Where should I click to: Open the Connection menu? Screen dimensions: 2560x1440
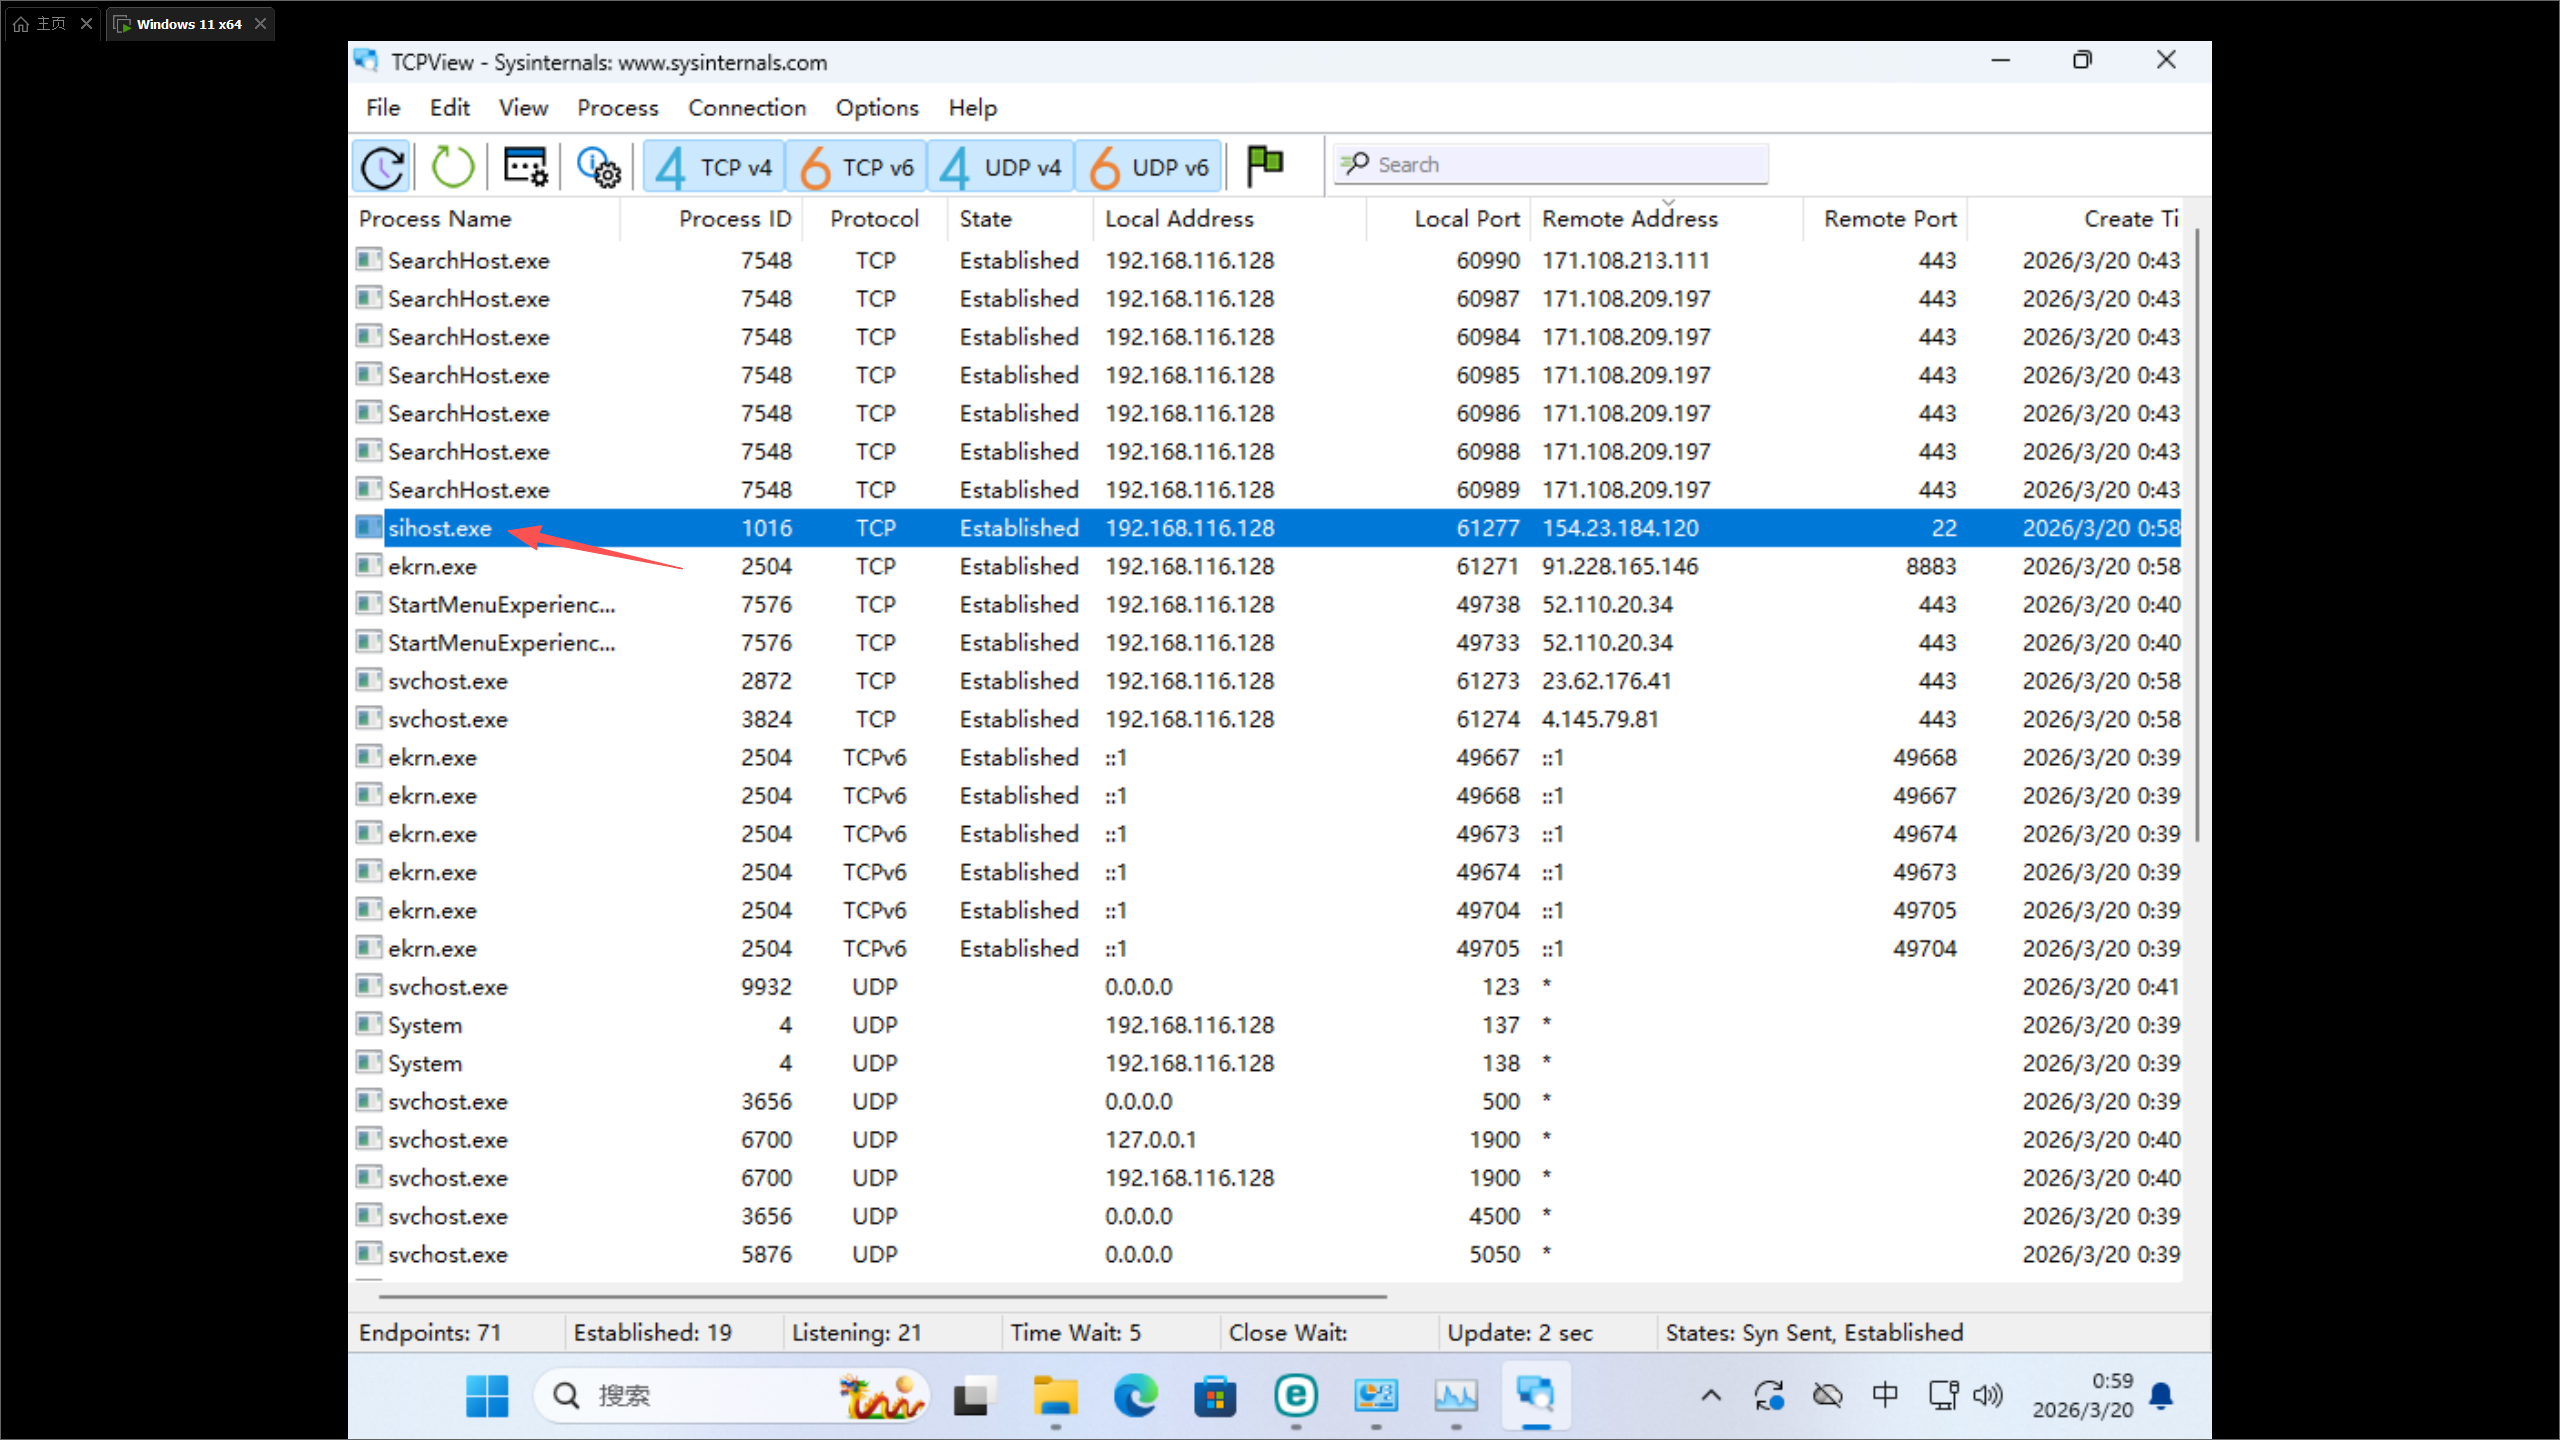click(746, 108)
